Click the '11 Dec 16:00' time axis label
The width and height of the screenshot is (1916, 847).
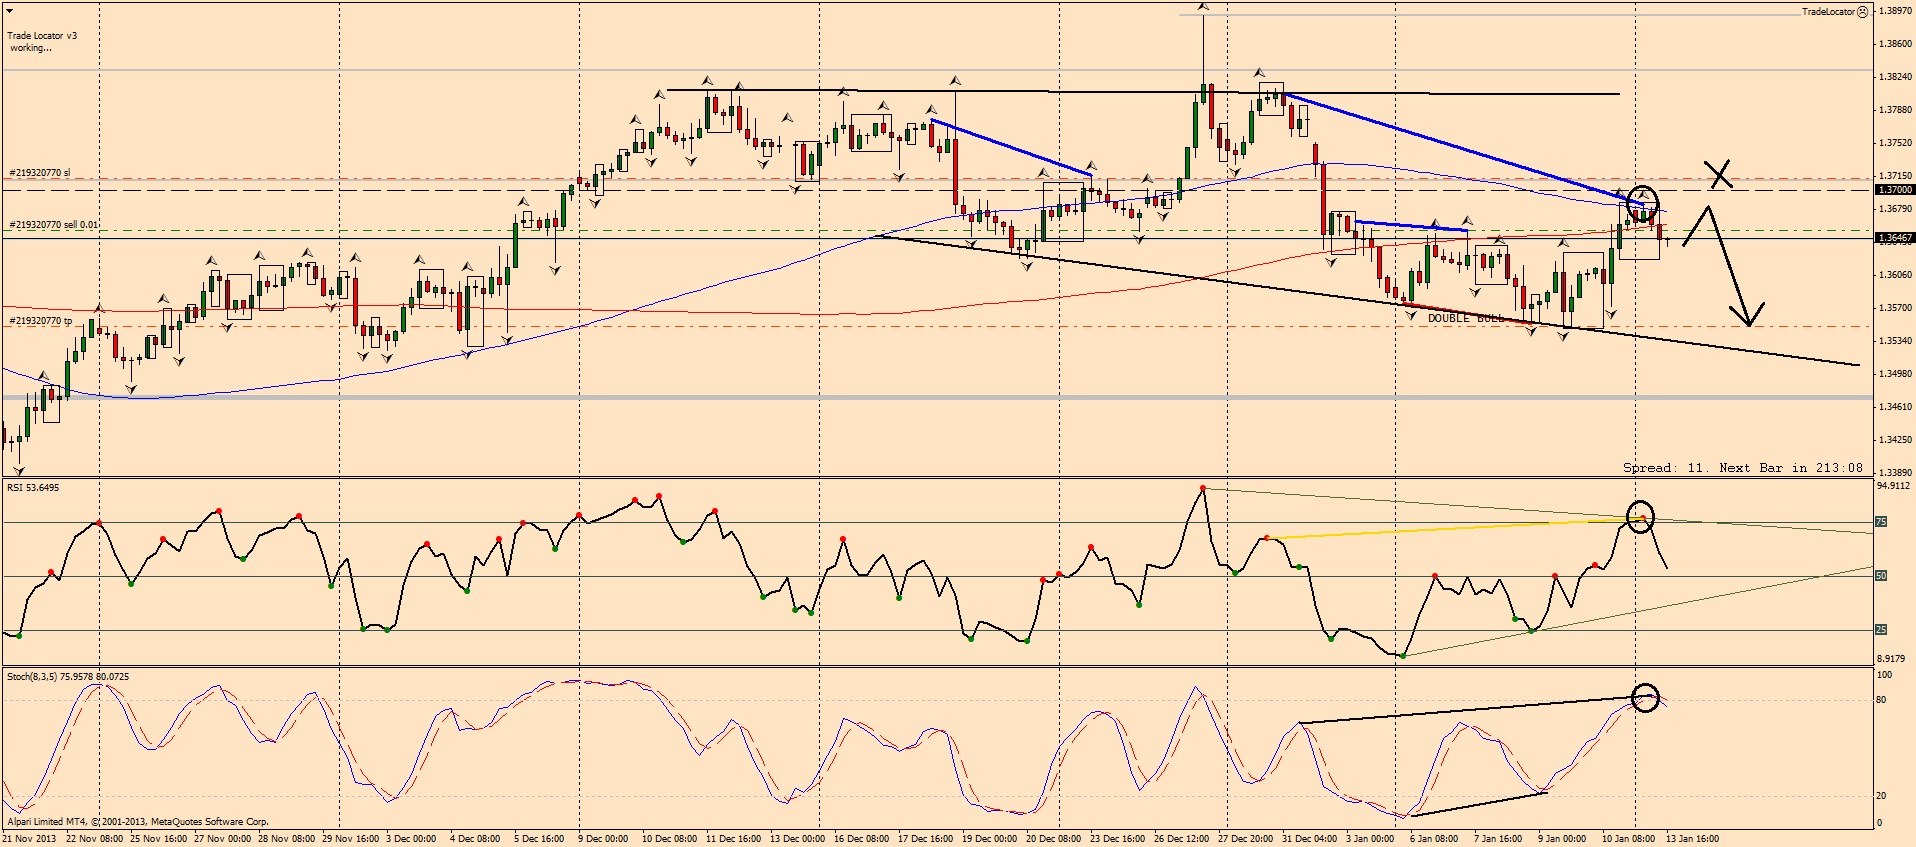[x=735, y=839]
